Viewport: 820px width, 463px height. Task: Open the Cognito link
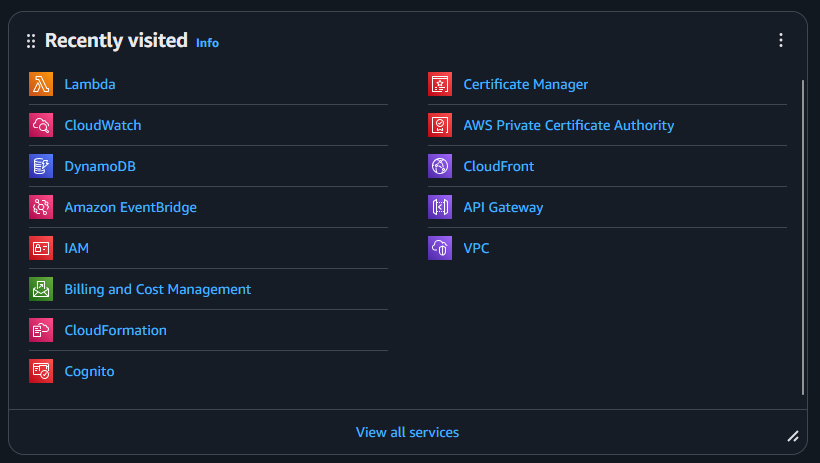89,371
